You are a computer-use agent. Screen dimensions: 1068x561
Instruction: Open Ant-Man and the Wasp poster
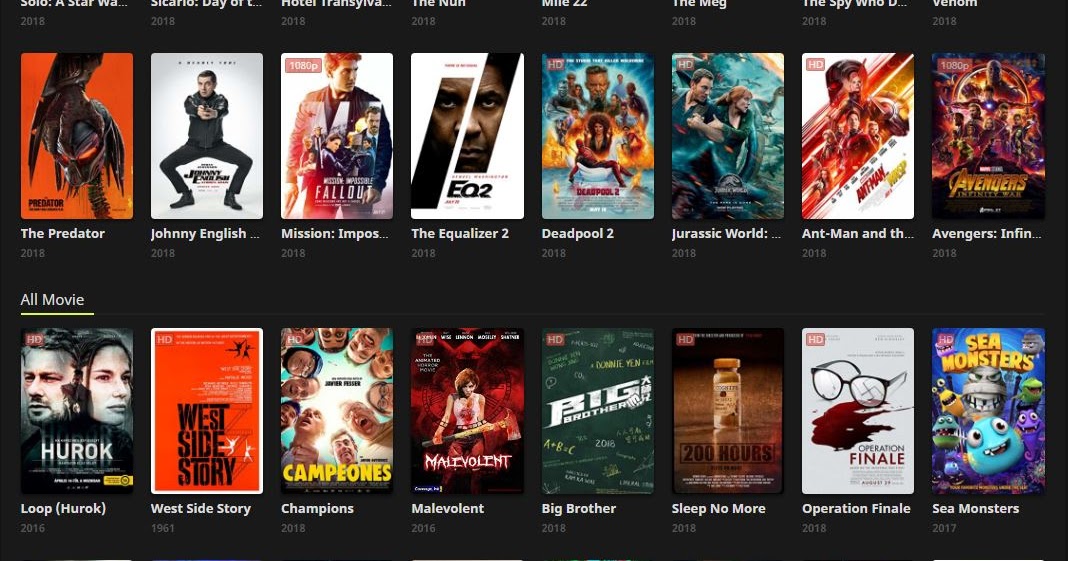pyautogui.click(x=858, y=136)
